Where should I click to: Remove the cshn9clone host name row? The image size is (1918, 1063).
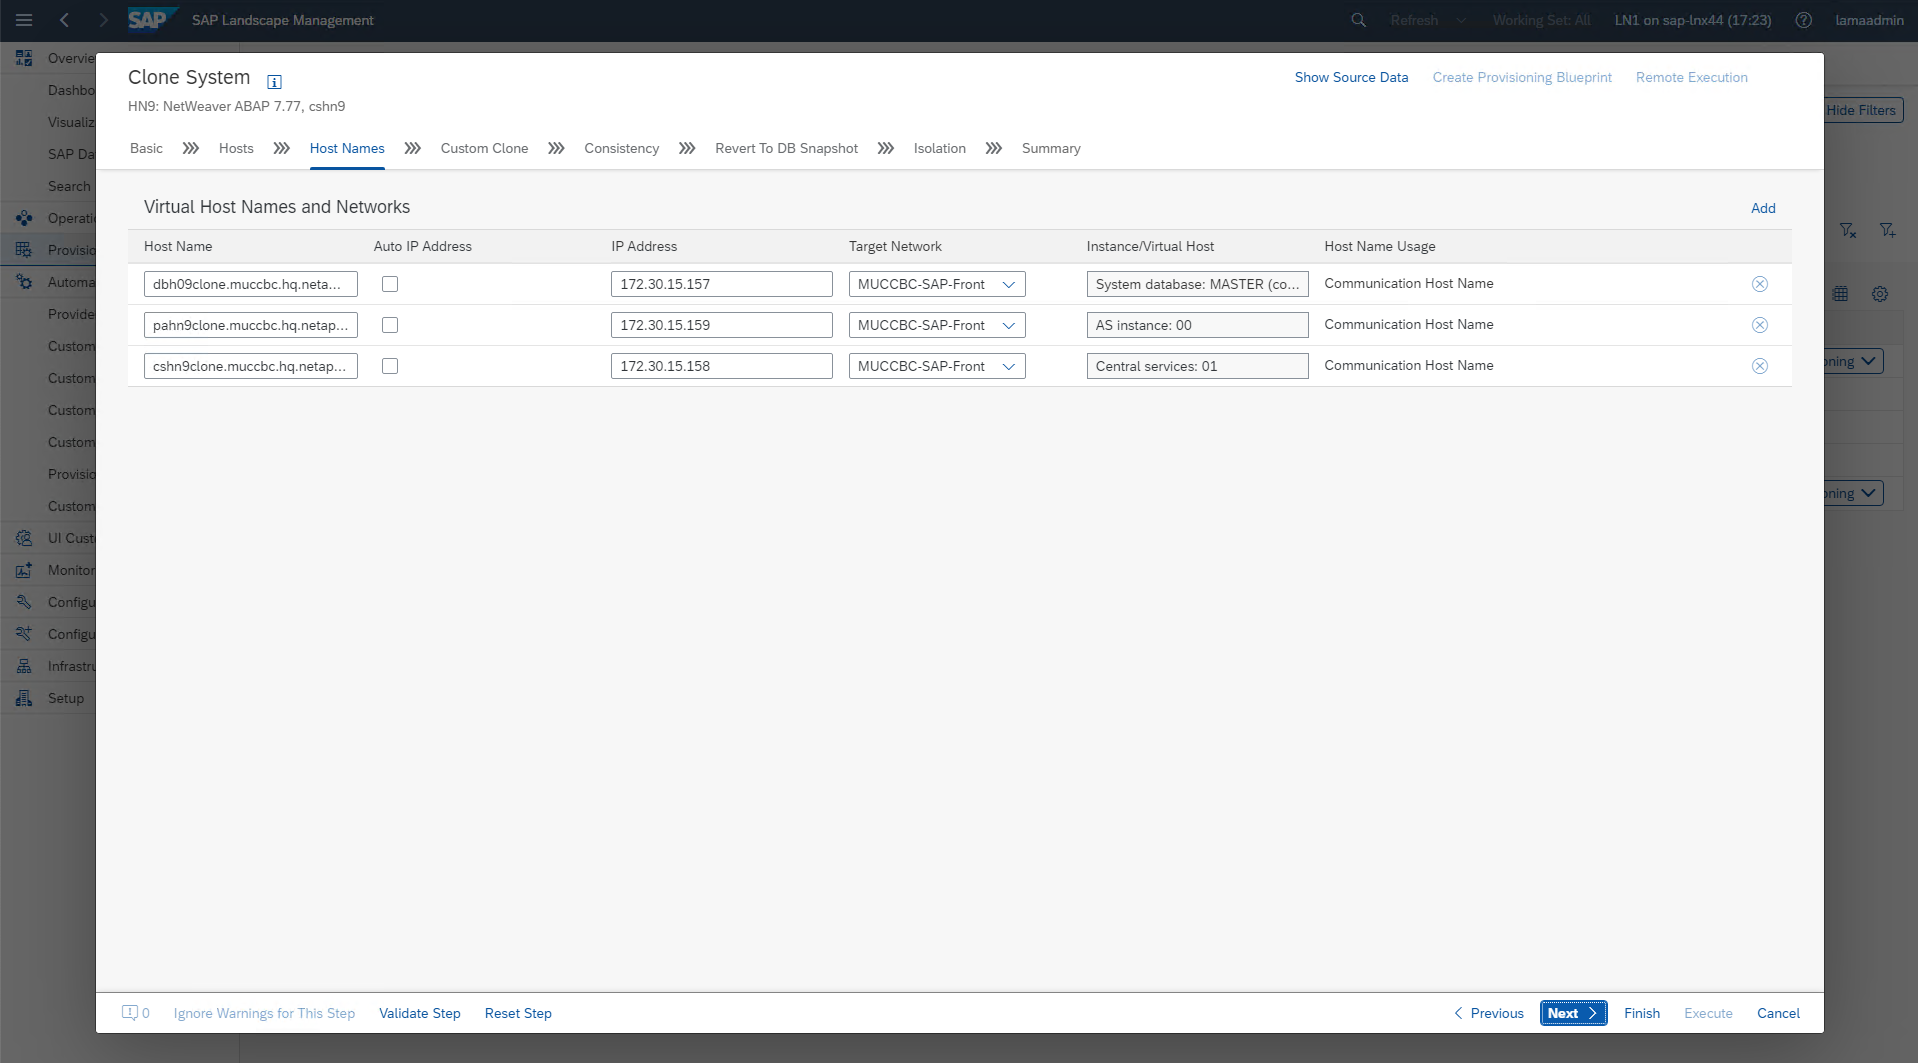pyautogui.click(x=1759, y=366)
